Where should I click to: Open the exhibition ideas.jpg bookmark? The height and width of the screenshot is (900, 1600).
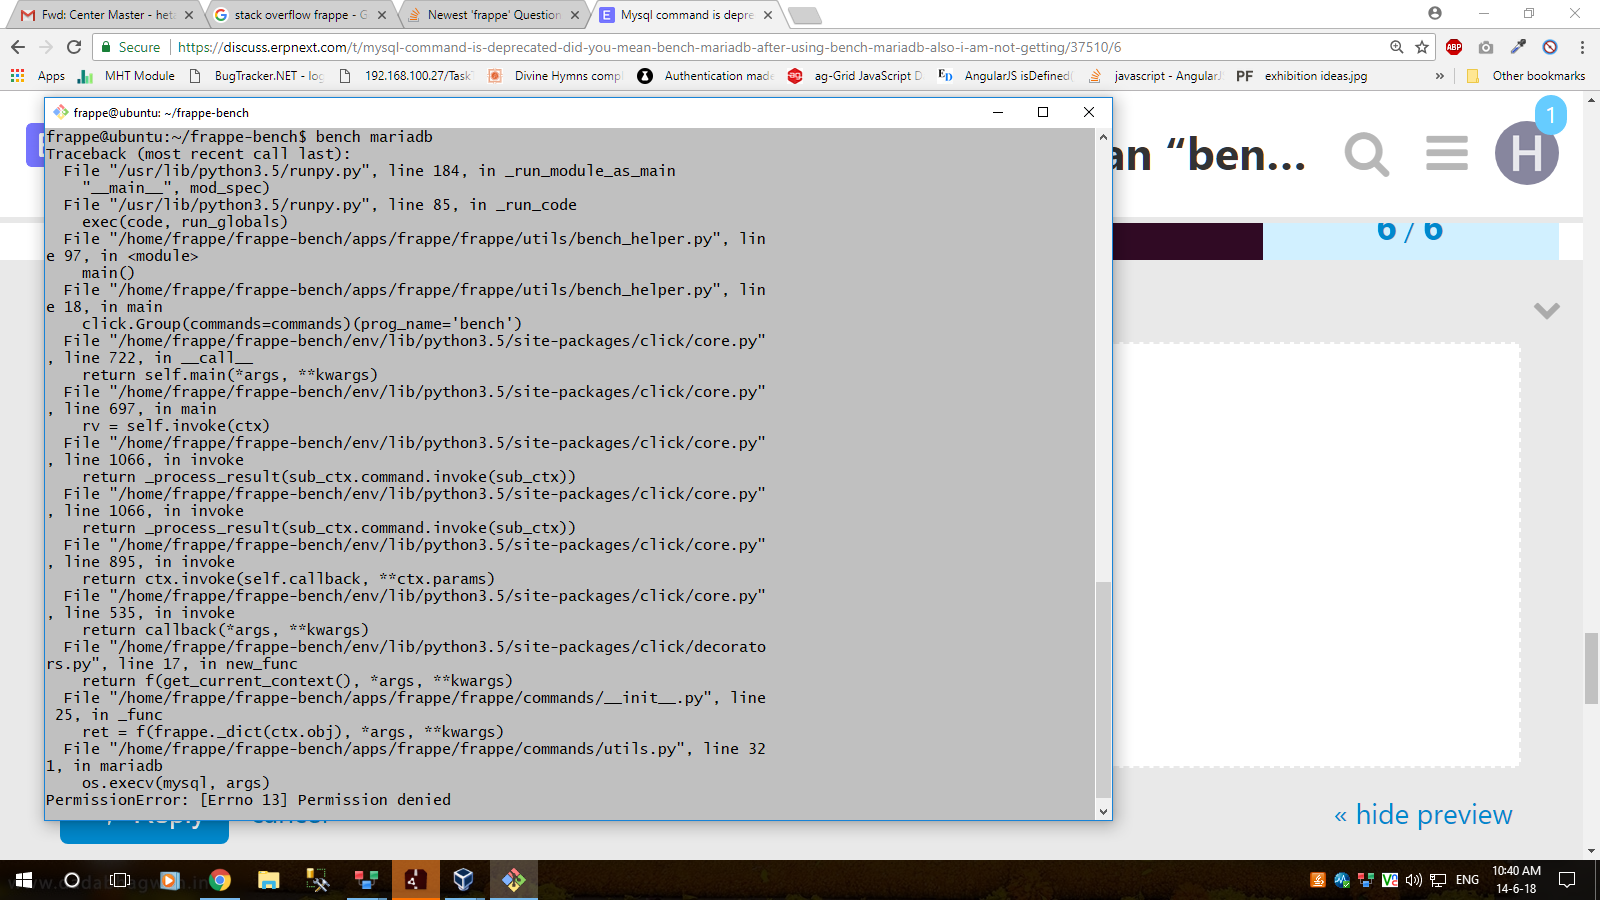coord(1302,76)
